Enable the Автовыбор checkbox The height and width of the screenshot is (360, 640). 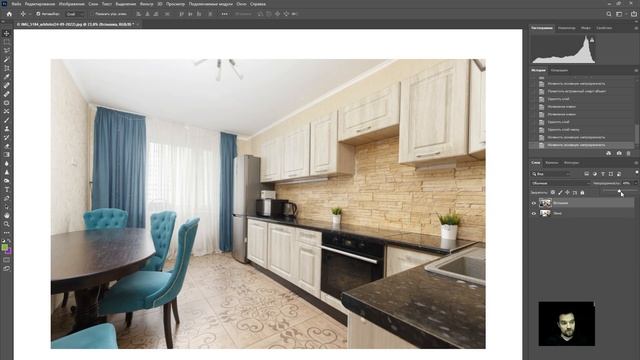click(38, 14)
